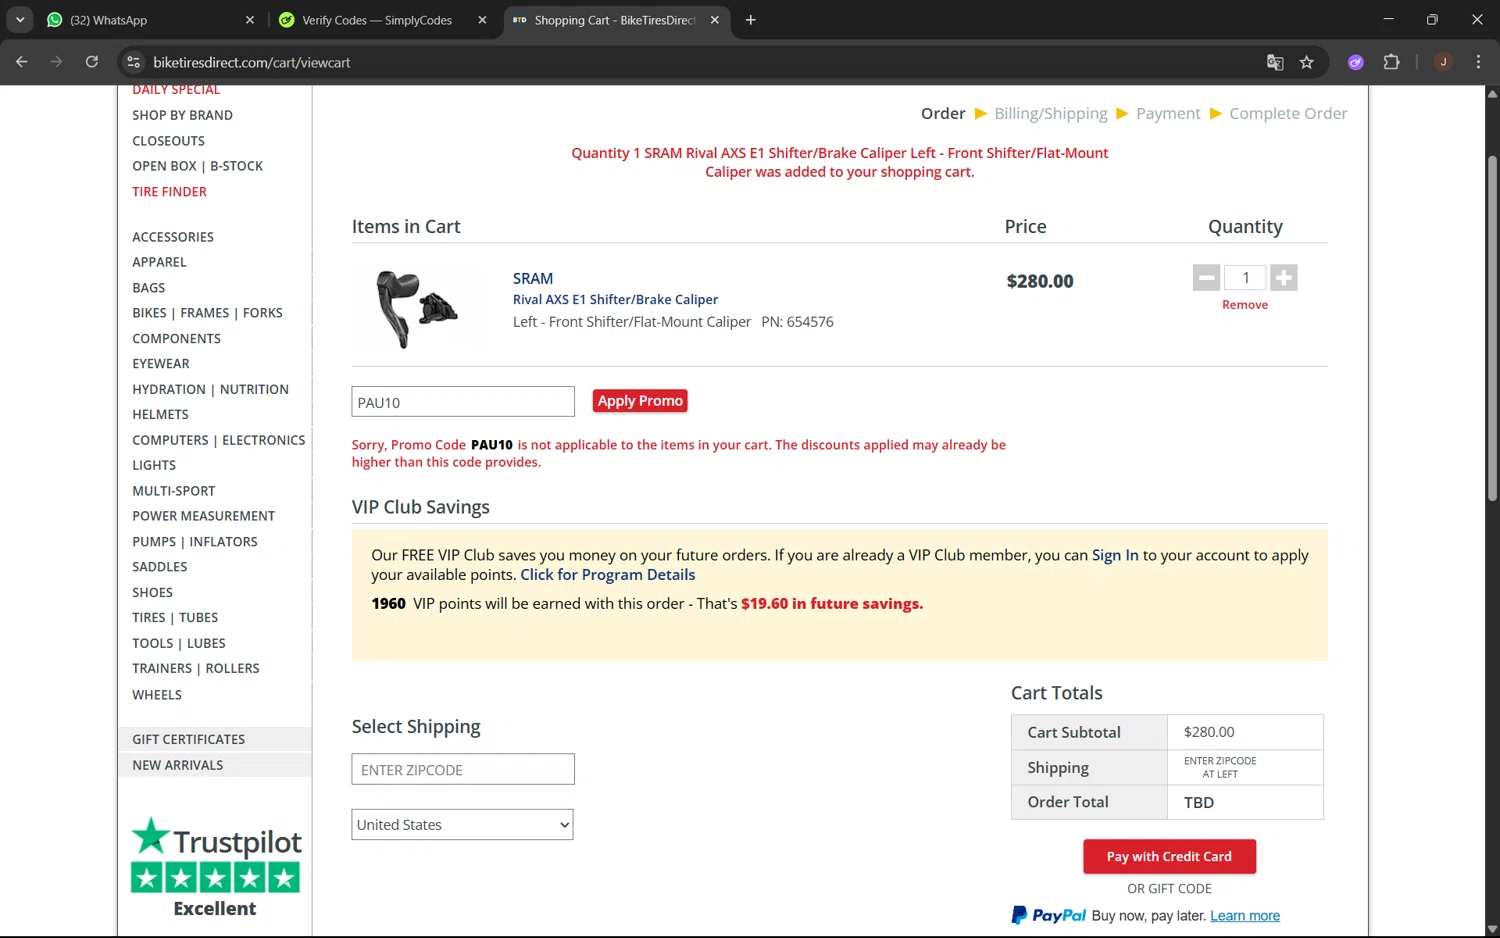Click the address bar URL
The width and height of the screenshot is (1500, 938).
click(252, 62)
